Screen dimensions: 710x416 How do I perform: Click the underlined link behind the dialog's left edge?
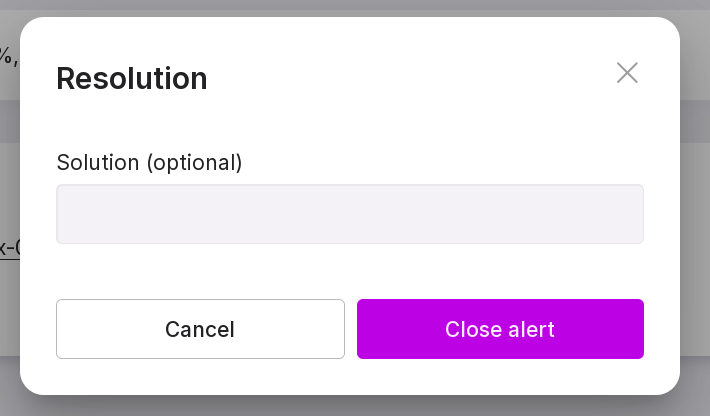coord(9,248)
